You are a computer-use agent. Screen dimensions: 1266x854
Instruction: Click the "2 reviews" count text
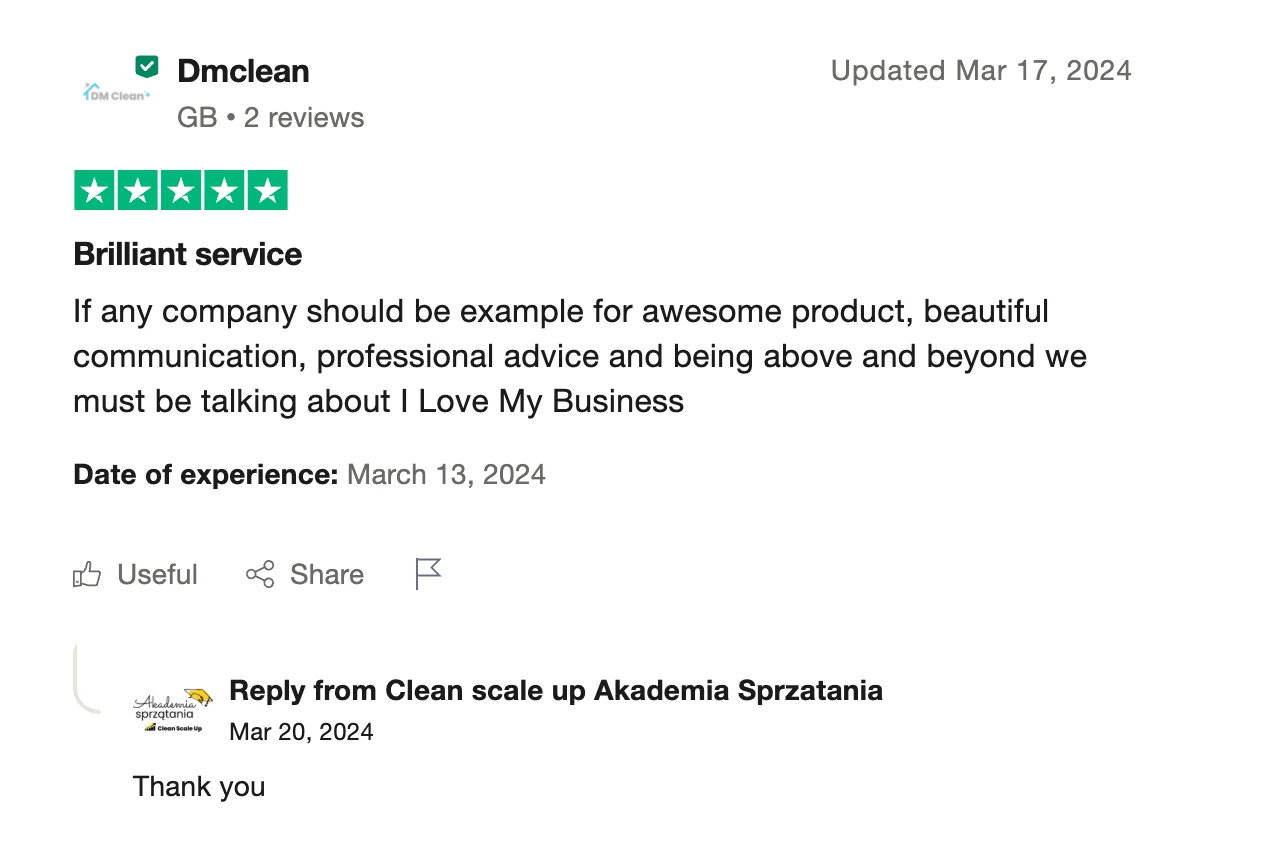click(304, 118)
